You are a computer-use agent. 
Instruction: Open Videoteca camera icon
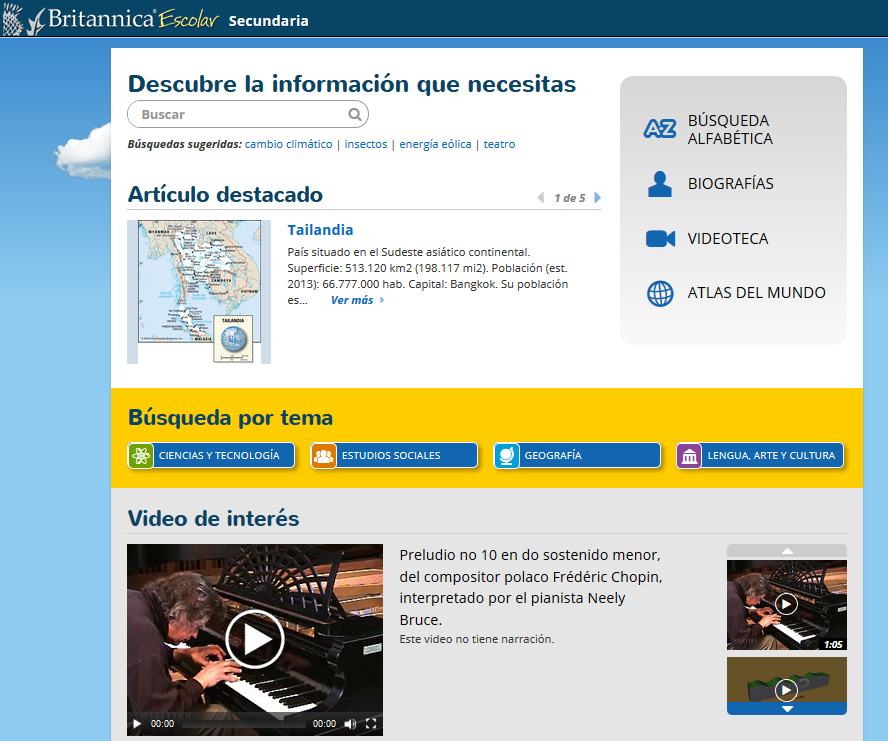coord(660,239)
